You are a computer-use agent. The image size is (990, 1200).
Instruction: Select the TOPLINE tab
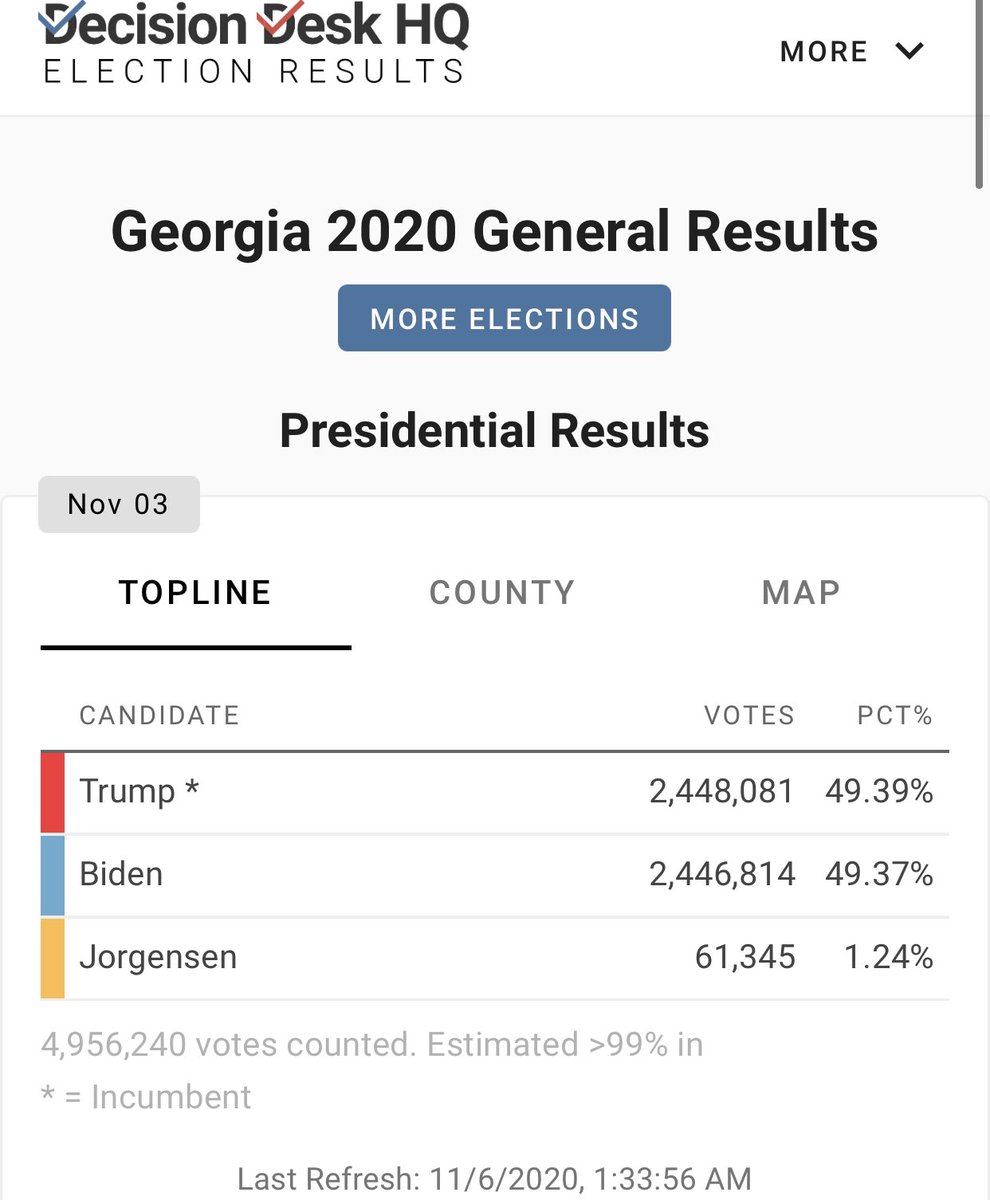[x=196, y=593]
